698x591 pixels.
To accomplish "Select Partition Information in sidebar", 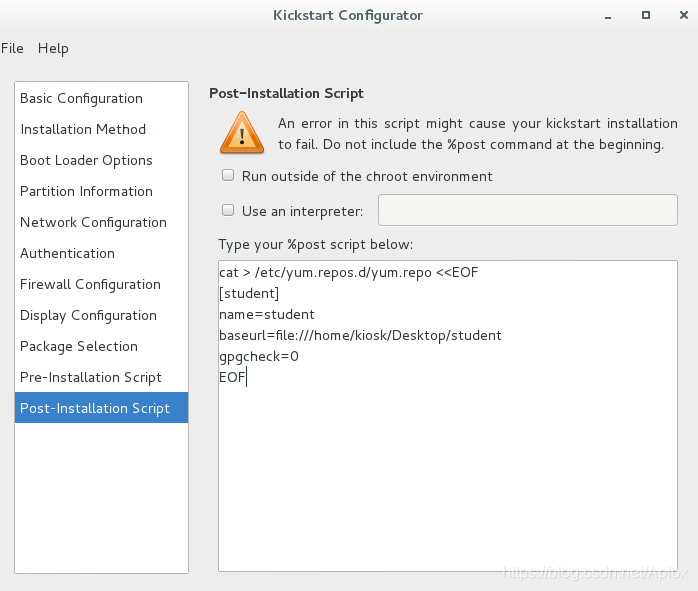I will tap(86, 191).
